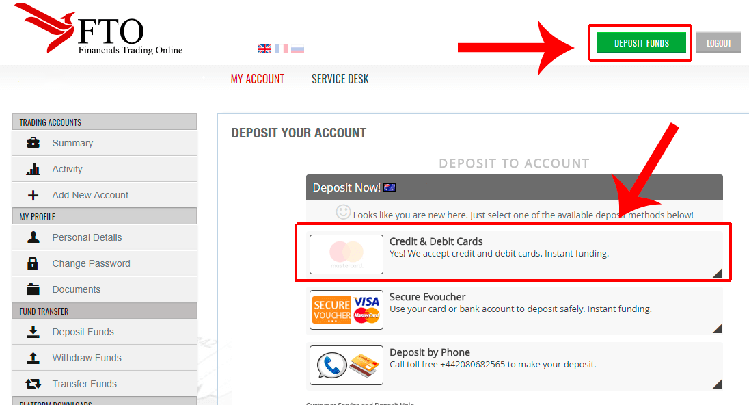
Task: Click the green DEPOSIT FUNDS button
Action: tap(641, 43)
